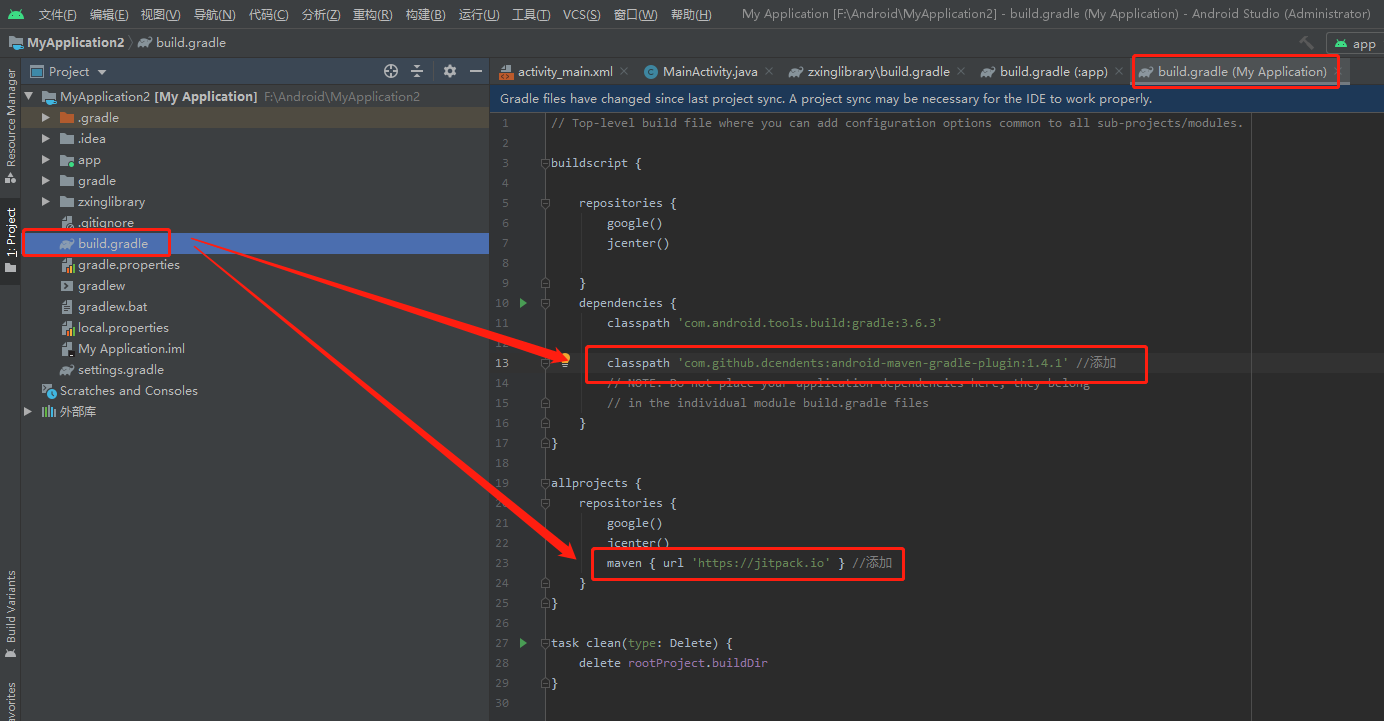Click MyApplication2 breadcrumb
The width and height of the screenshot is (1384, 721).
click(67, 43)
